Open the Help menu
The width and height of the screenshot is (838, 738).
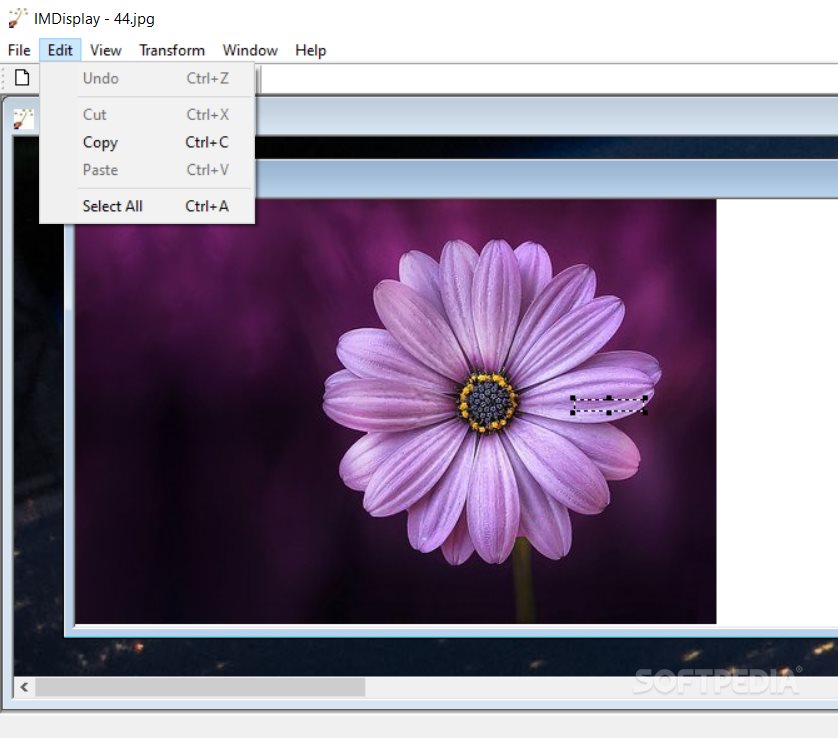click(311, 50)
